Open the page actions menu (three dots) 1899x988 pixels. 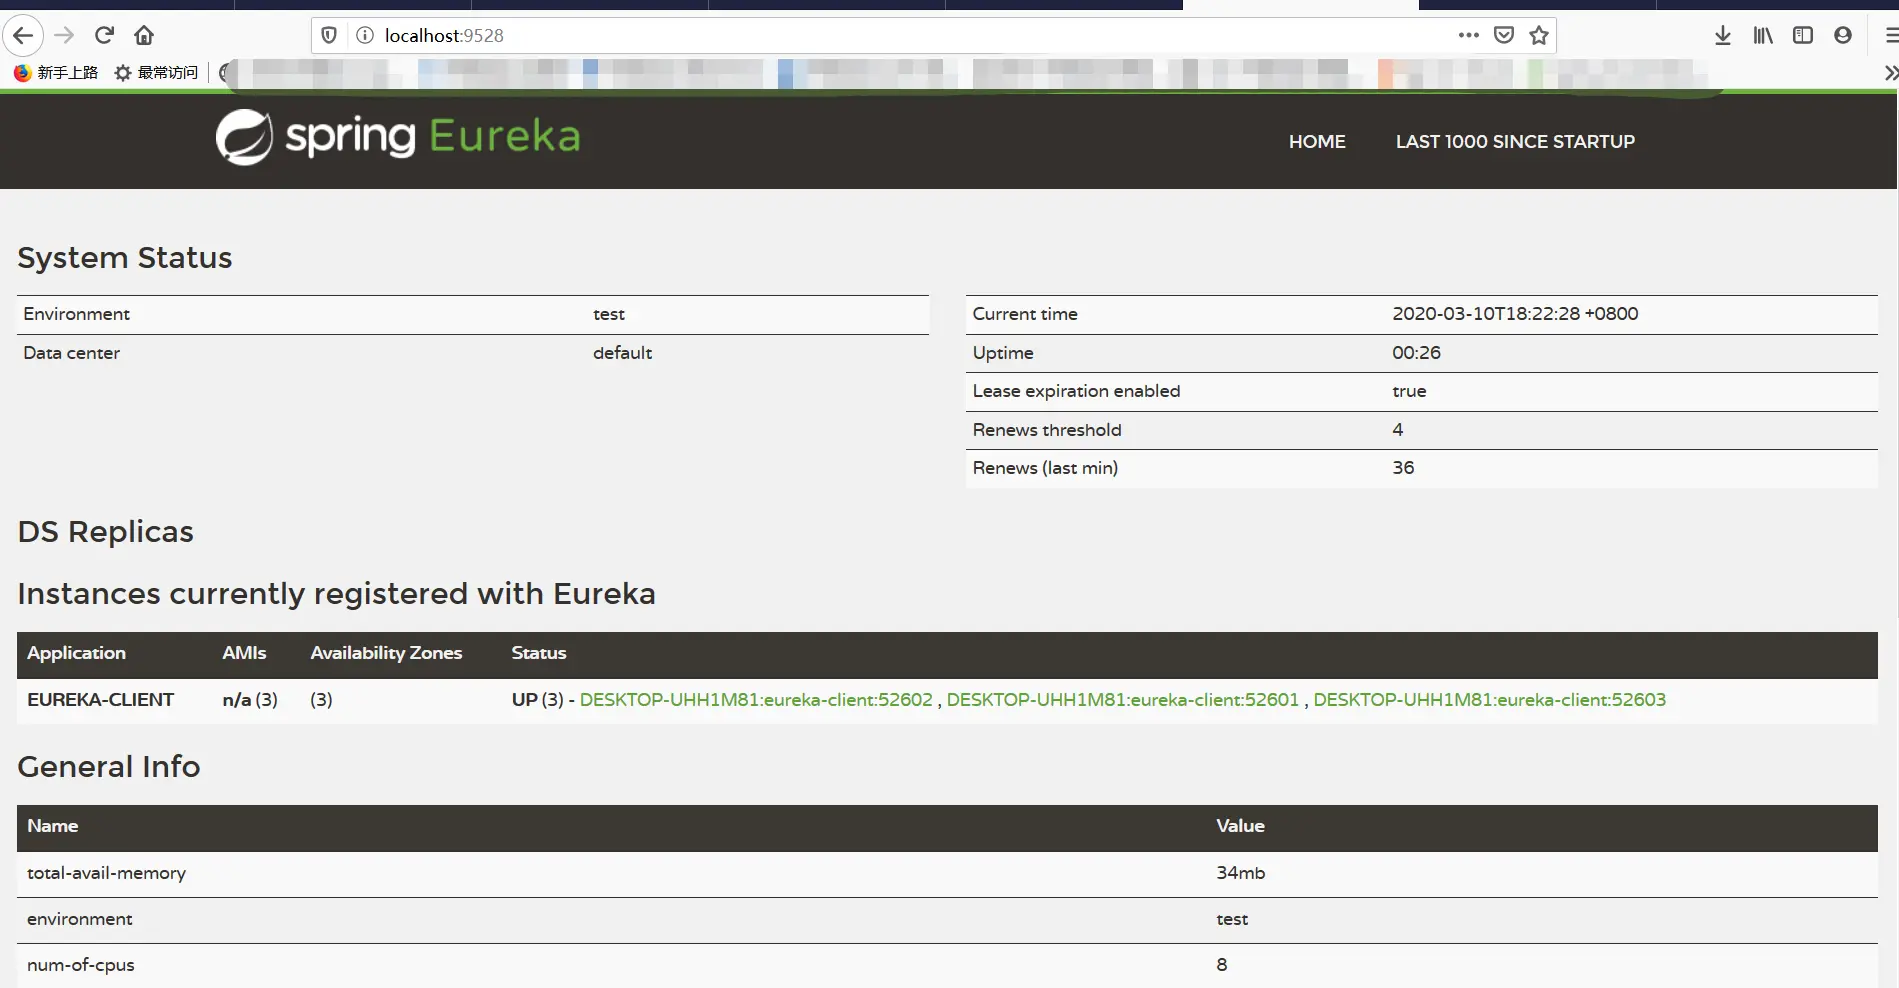point(1468,35)
